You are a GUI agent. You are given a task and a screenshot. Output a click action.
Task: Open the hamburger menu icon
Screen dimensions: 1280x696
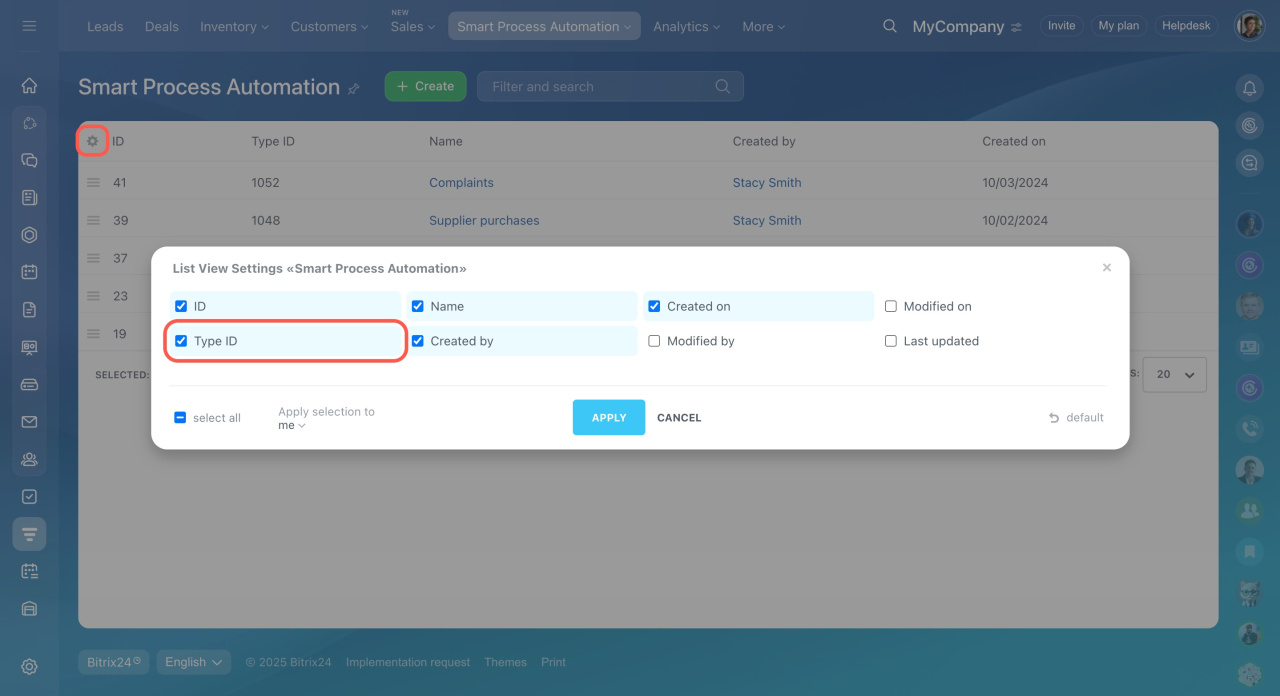pos(29,26)
